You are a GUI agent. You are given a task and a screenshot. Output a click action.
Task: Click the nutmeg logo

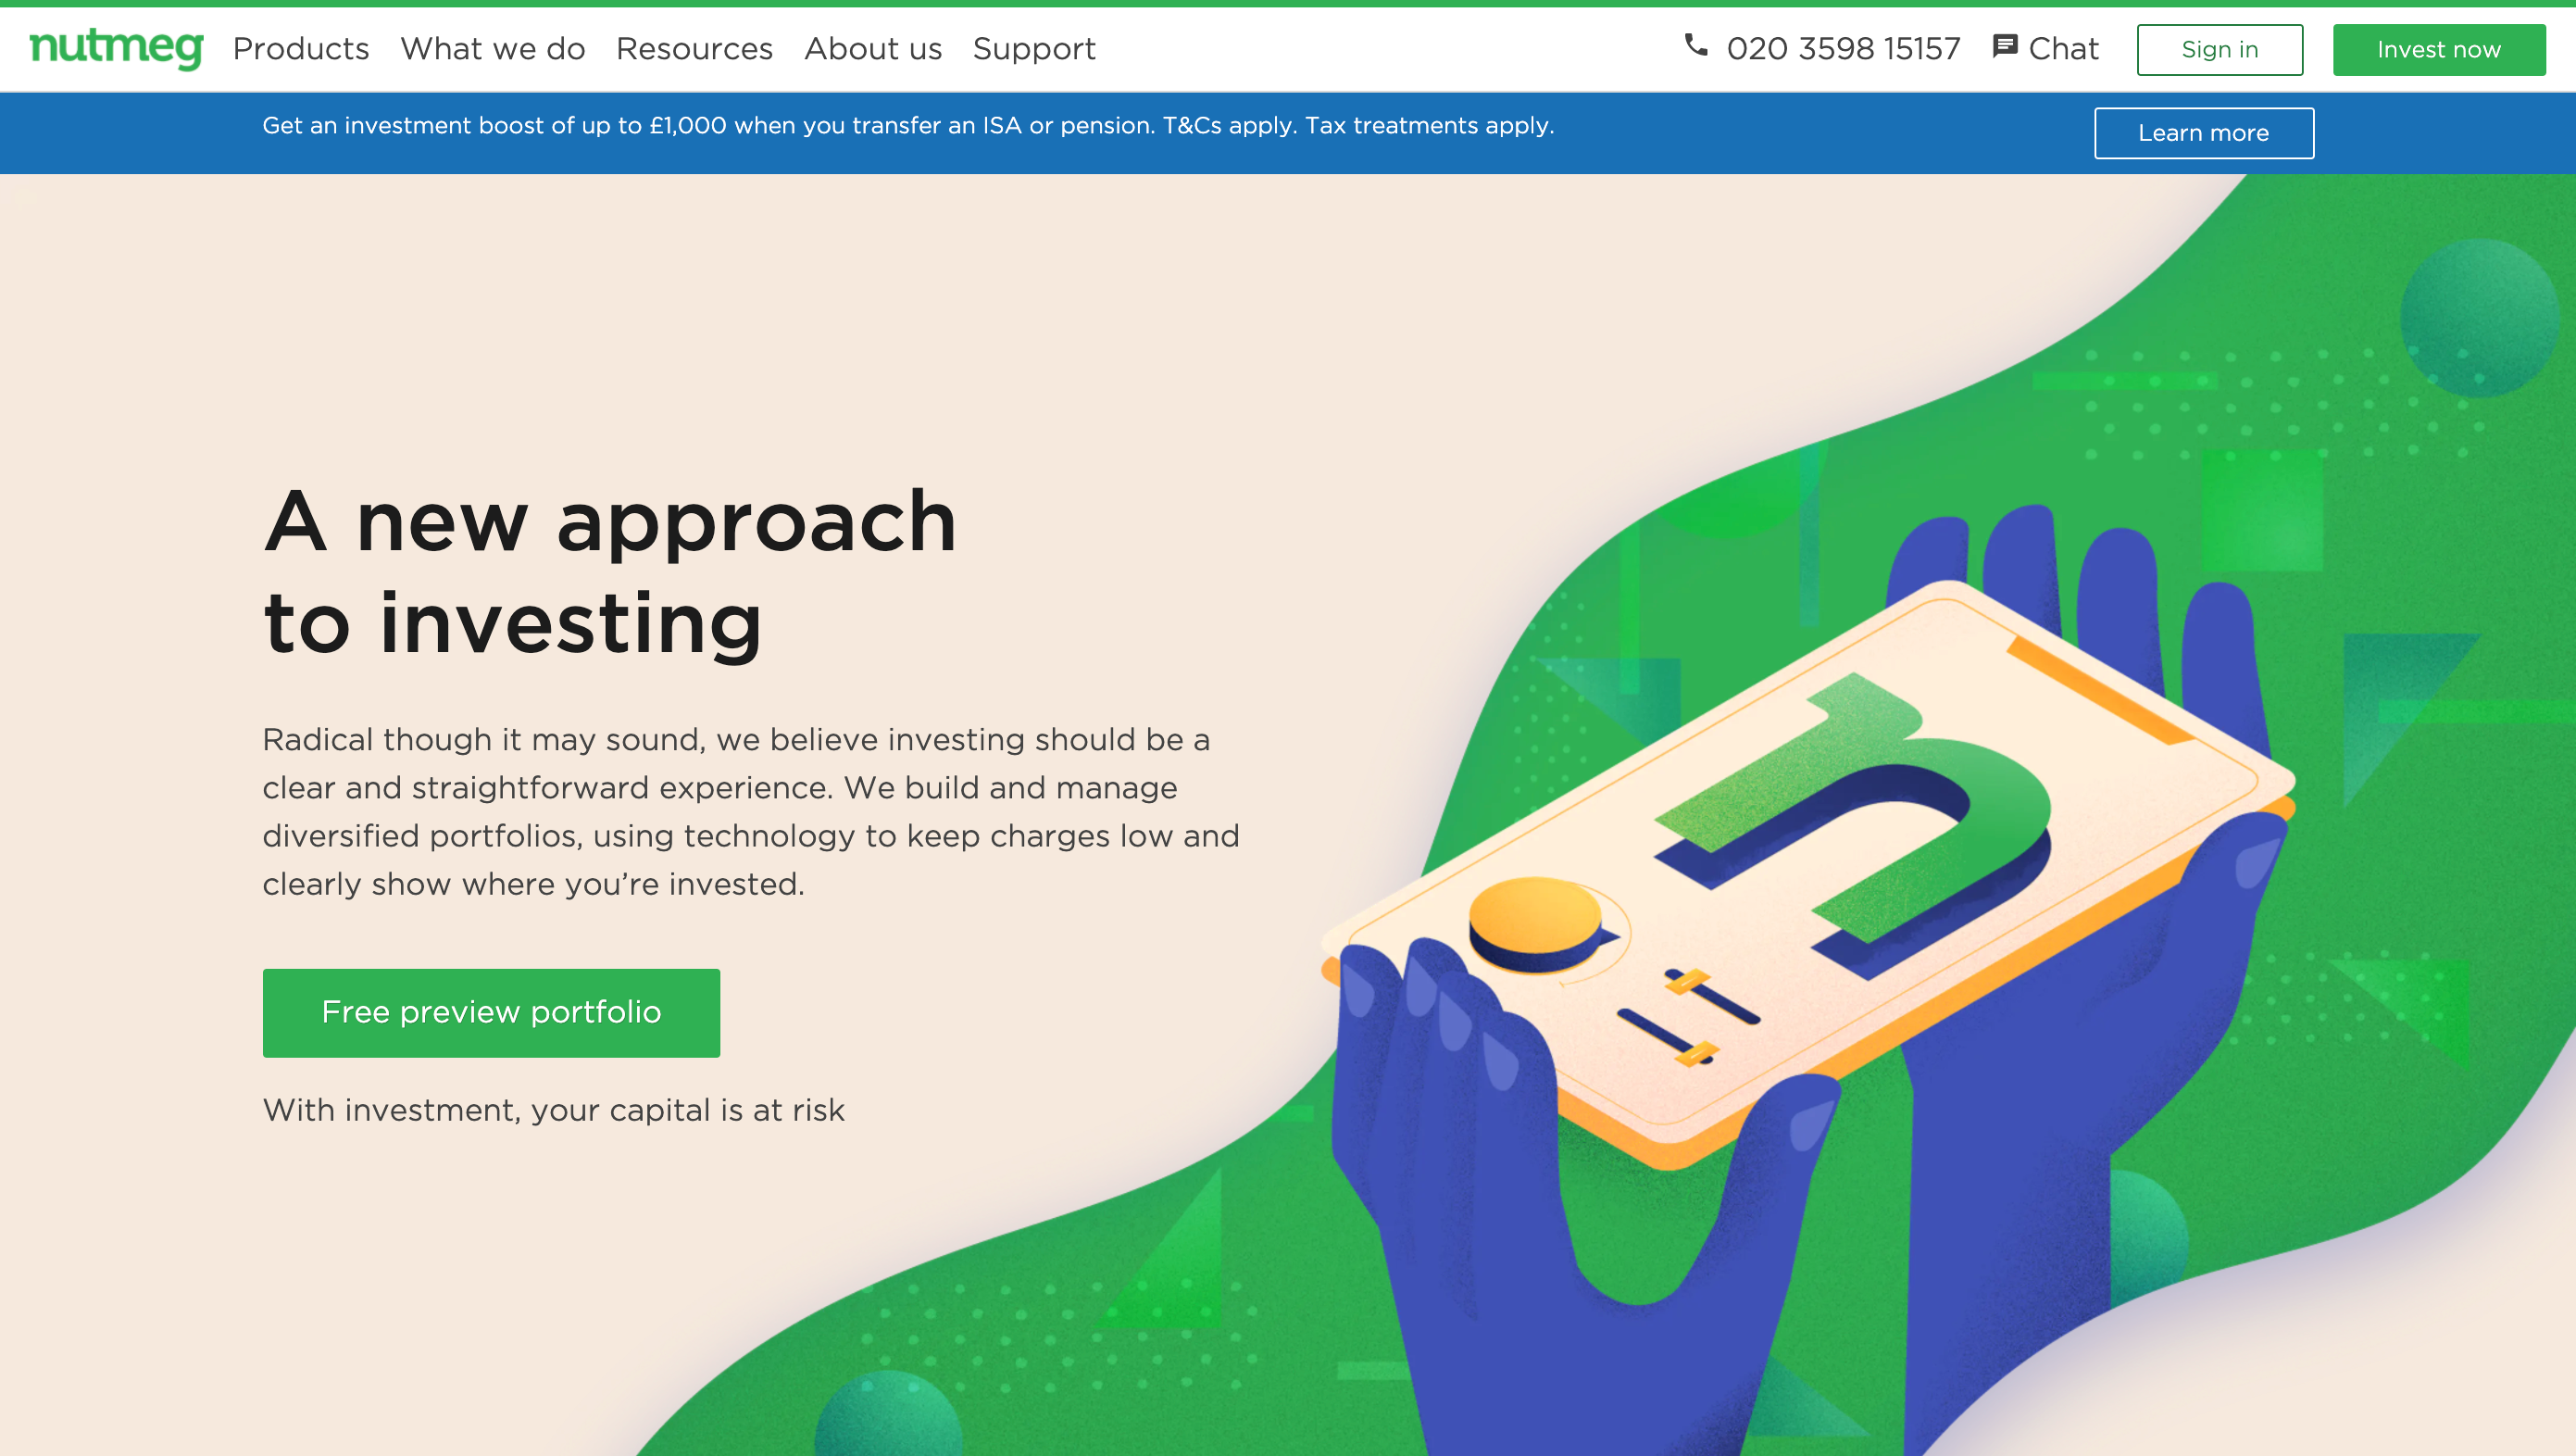click(116, 47)
